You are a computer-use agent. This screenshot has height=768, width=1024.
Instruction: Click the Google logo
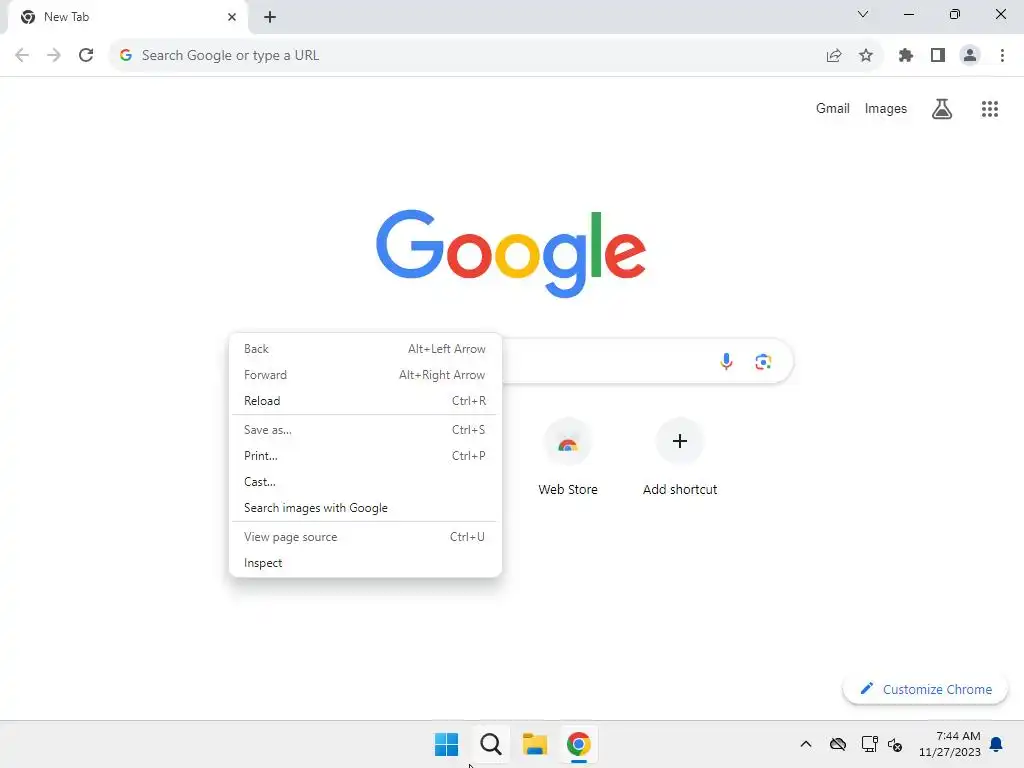coord(511,253)
